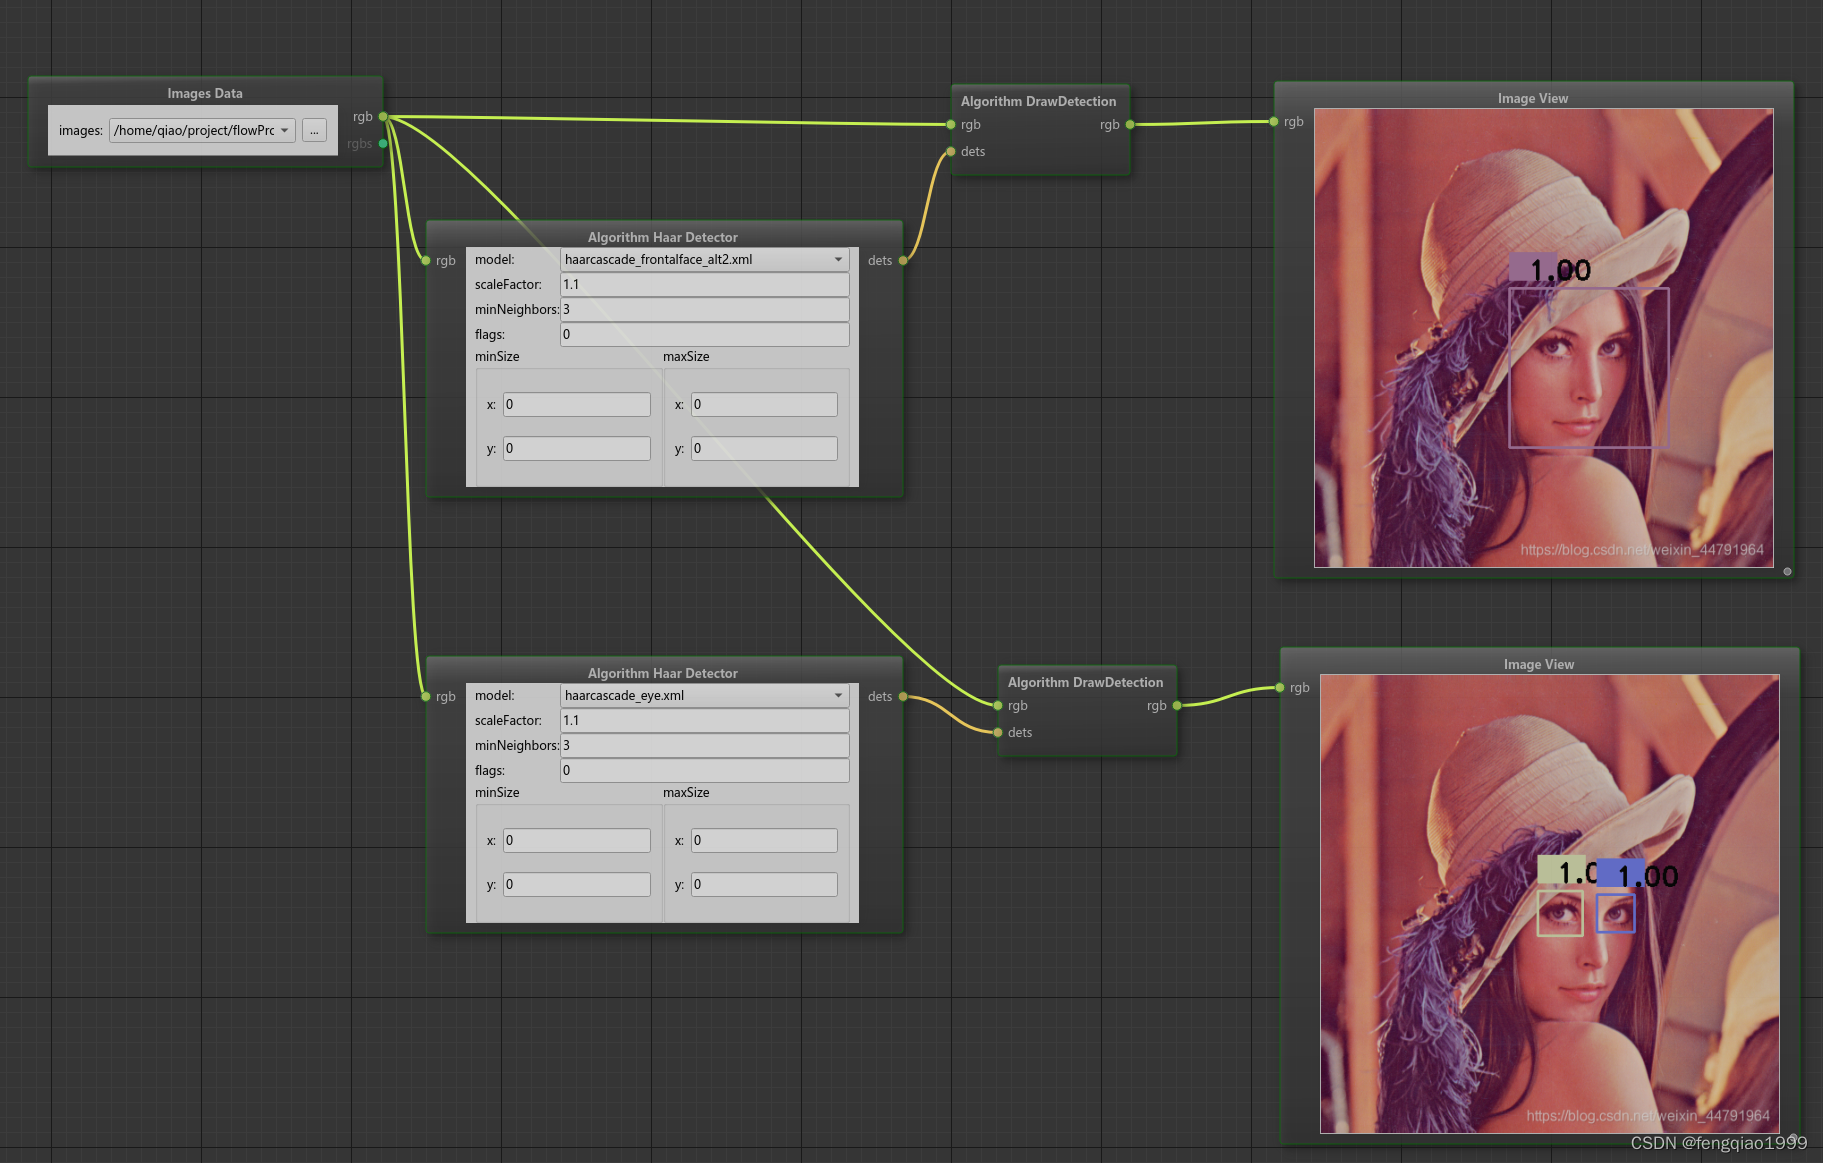Click maxSize x field in frontalface Haar Detector
Screen dimensions: 1823x1163
coord(764,404)
